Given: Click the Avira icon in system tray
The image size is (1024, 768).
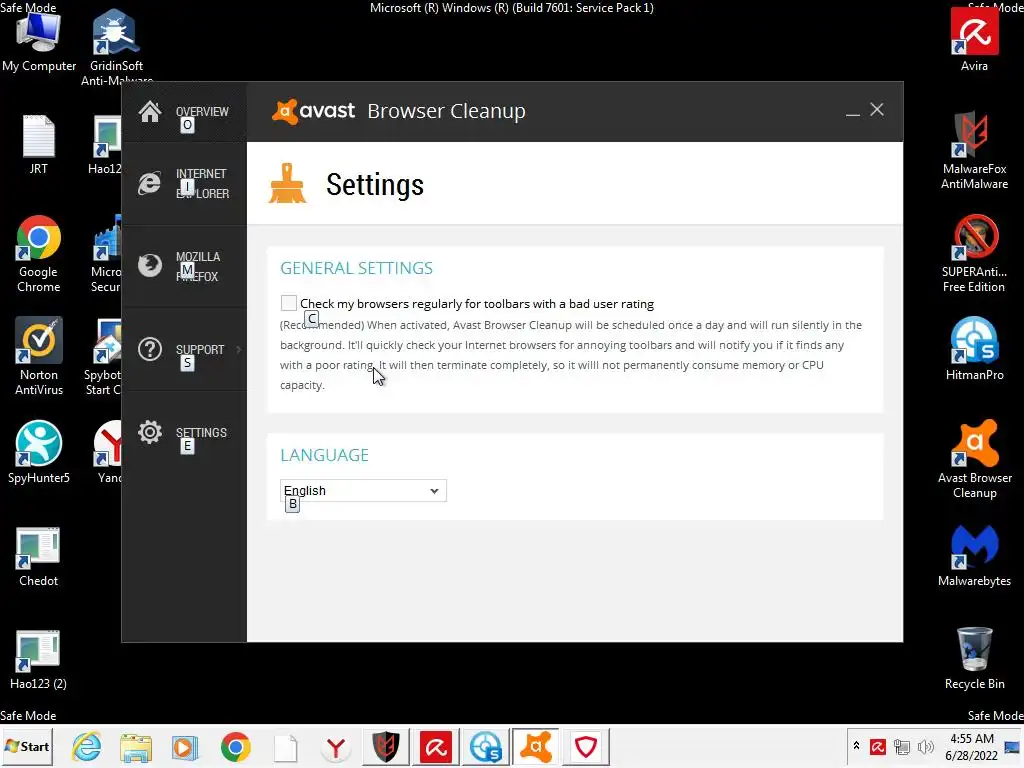Looking at the screenshot, I should (x=878, y=746).
